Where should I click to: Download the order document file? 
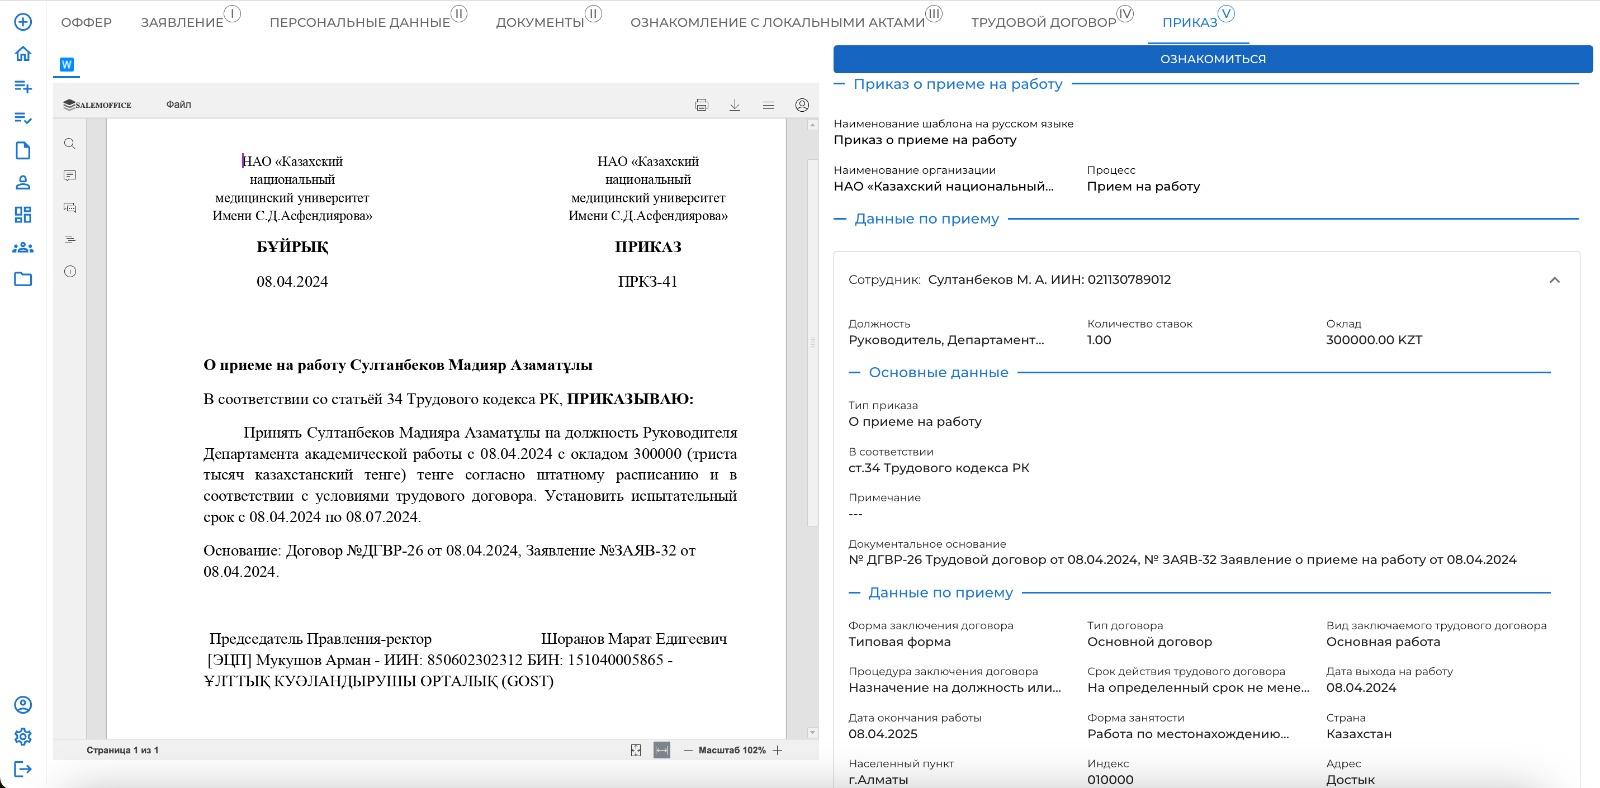[734, 105]
